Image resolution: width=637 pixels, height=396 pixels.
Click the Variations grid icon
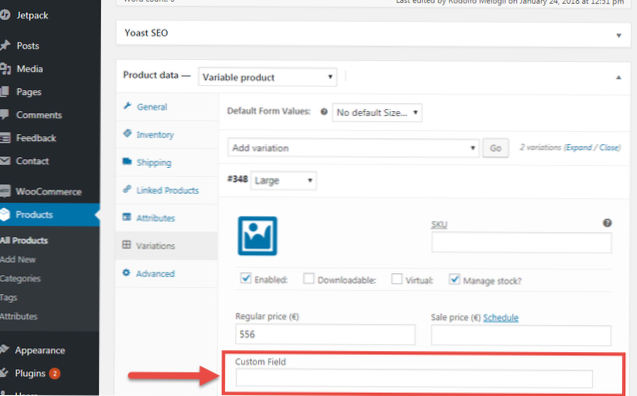click(127, 245)
